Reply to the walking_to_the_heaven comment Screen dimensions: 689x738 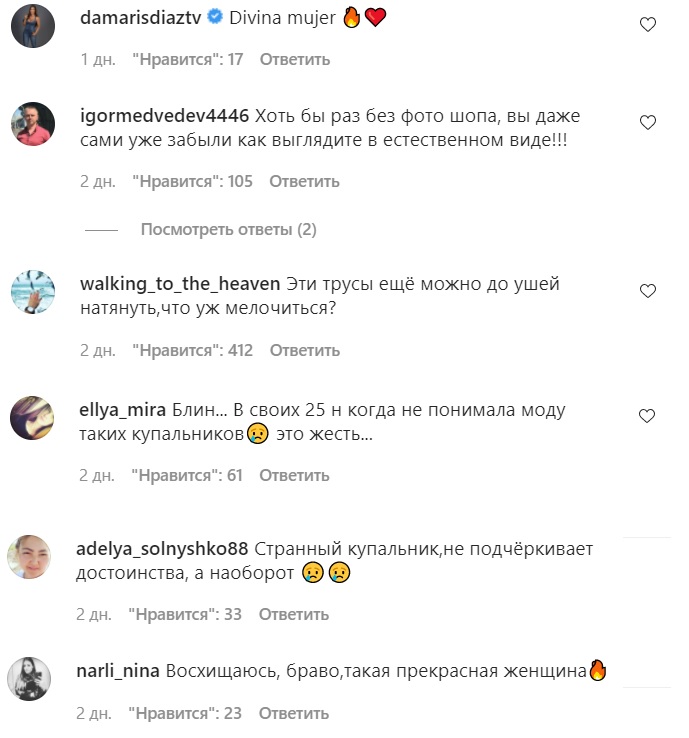(305, 351)
